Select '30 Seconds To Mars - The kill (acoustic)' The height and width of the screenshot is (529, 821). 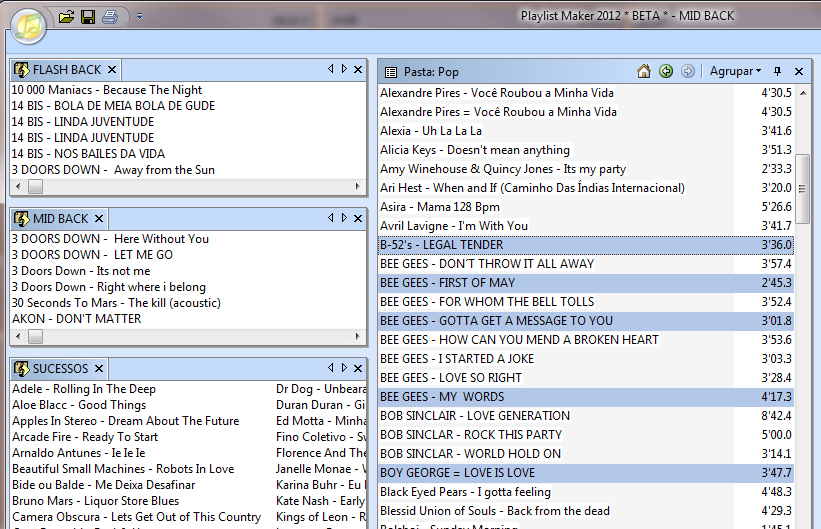tap(116, 303)
